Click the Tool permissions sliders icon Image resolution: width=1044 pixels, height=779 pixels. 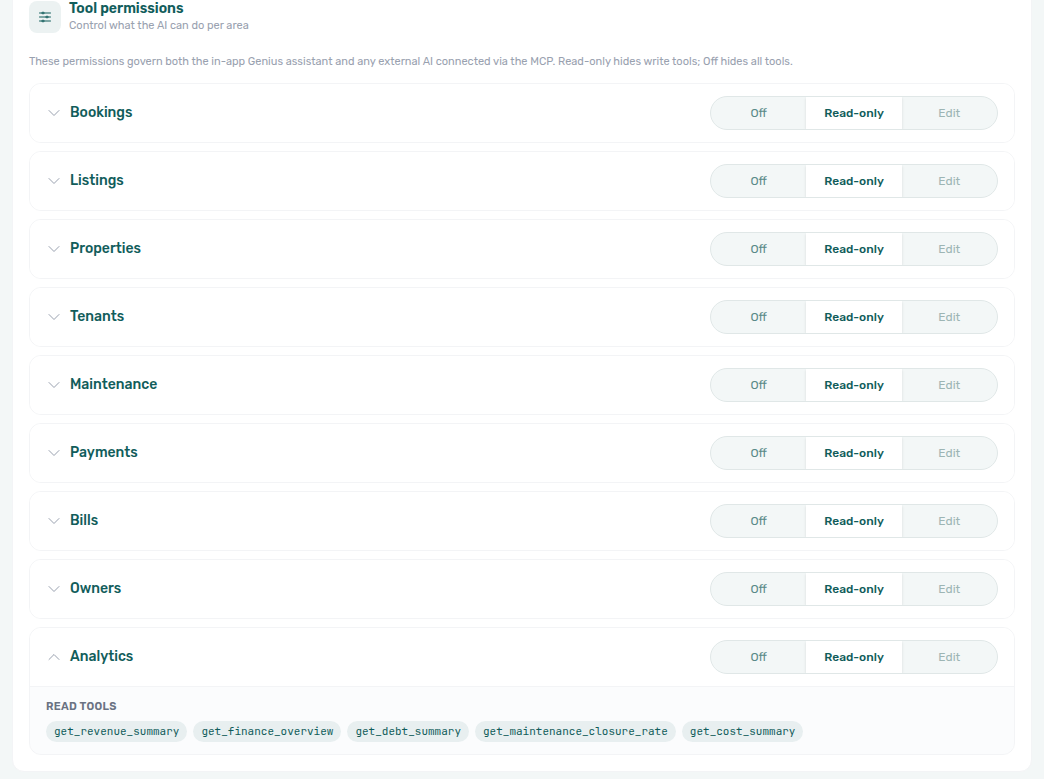(x=45, y=17)
